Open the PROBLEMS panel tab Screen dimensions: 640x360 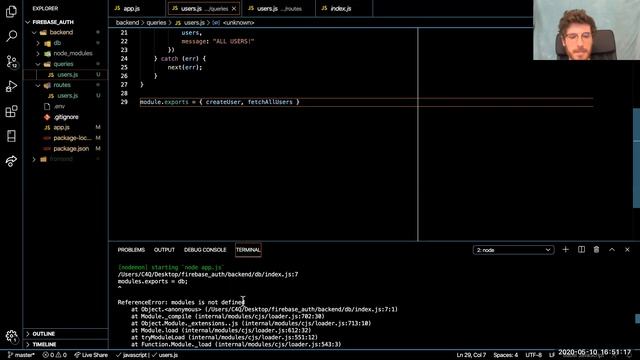pos(131,250)
